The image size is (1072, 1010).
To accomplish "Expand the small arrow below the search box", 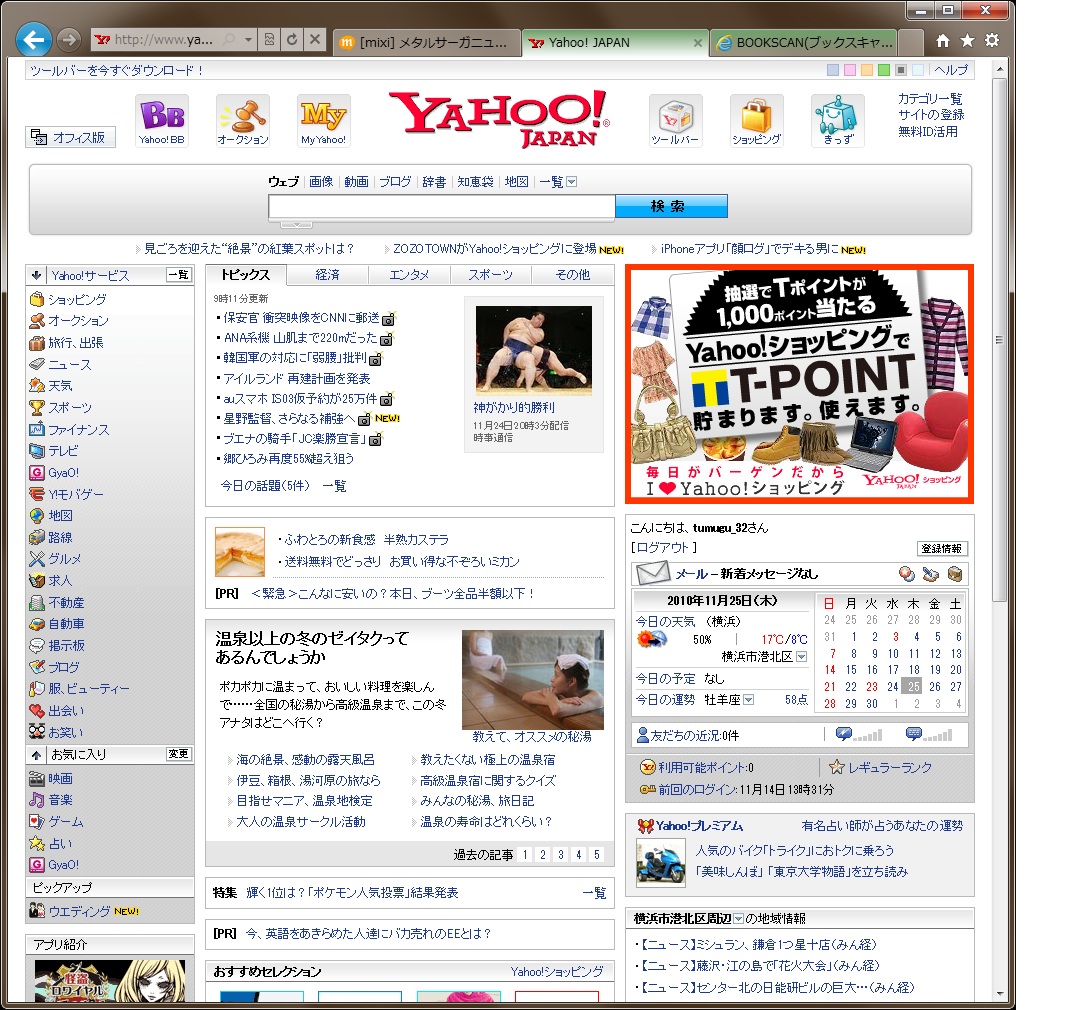I will [x=297, y=224].
